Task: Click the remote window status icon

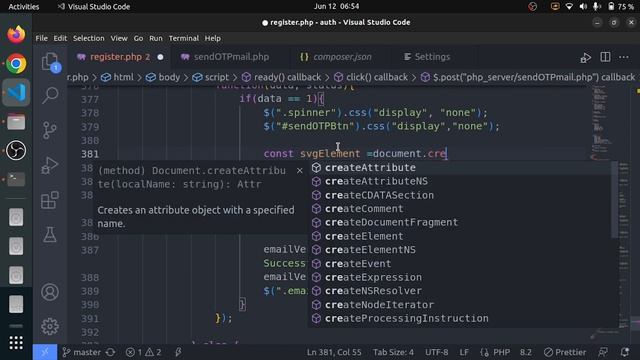Action: 45,352
